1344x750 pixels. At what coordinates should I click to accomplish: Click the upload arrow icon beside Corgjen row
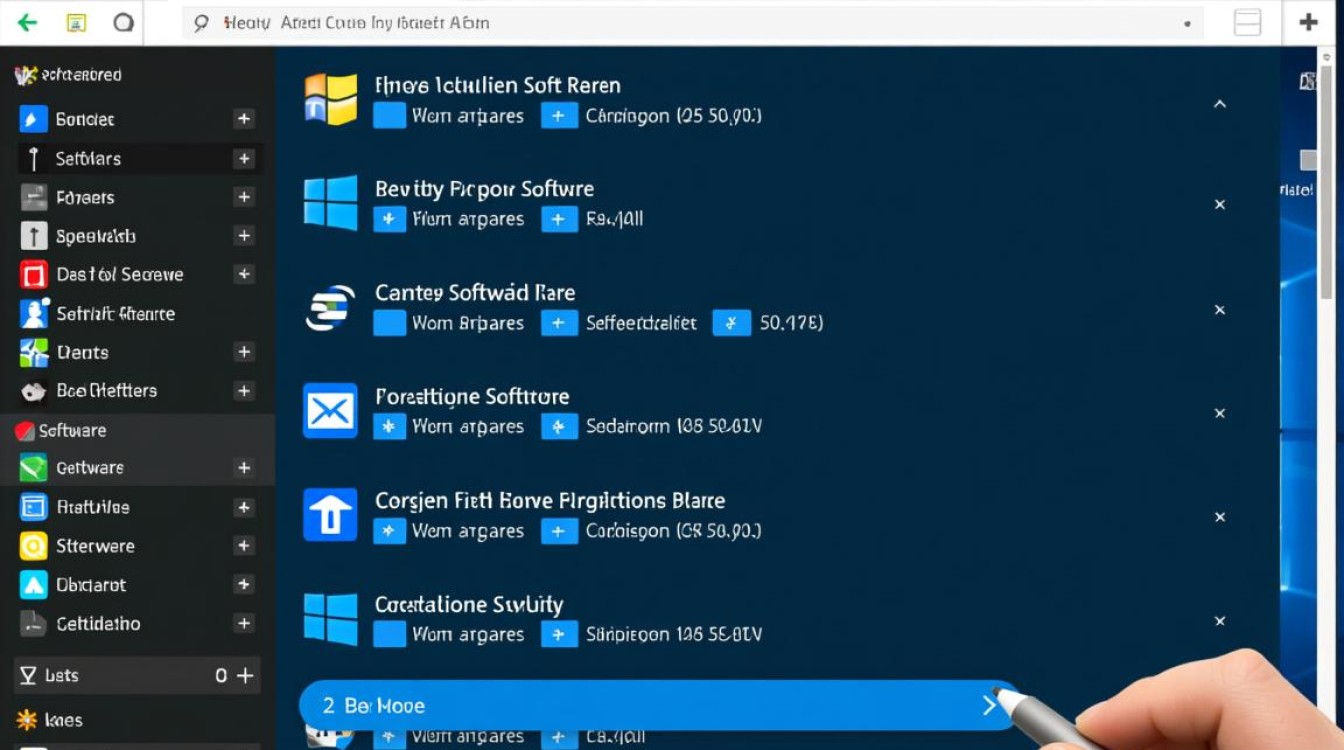[x=330, y=515]
